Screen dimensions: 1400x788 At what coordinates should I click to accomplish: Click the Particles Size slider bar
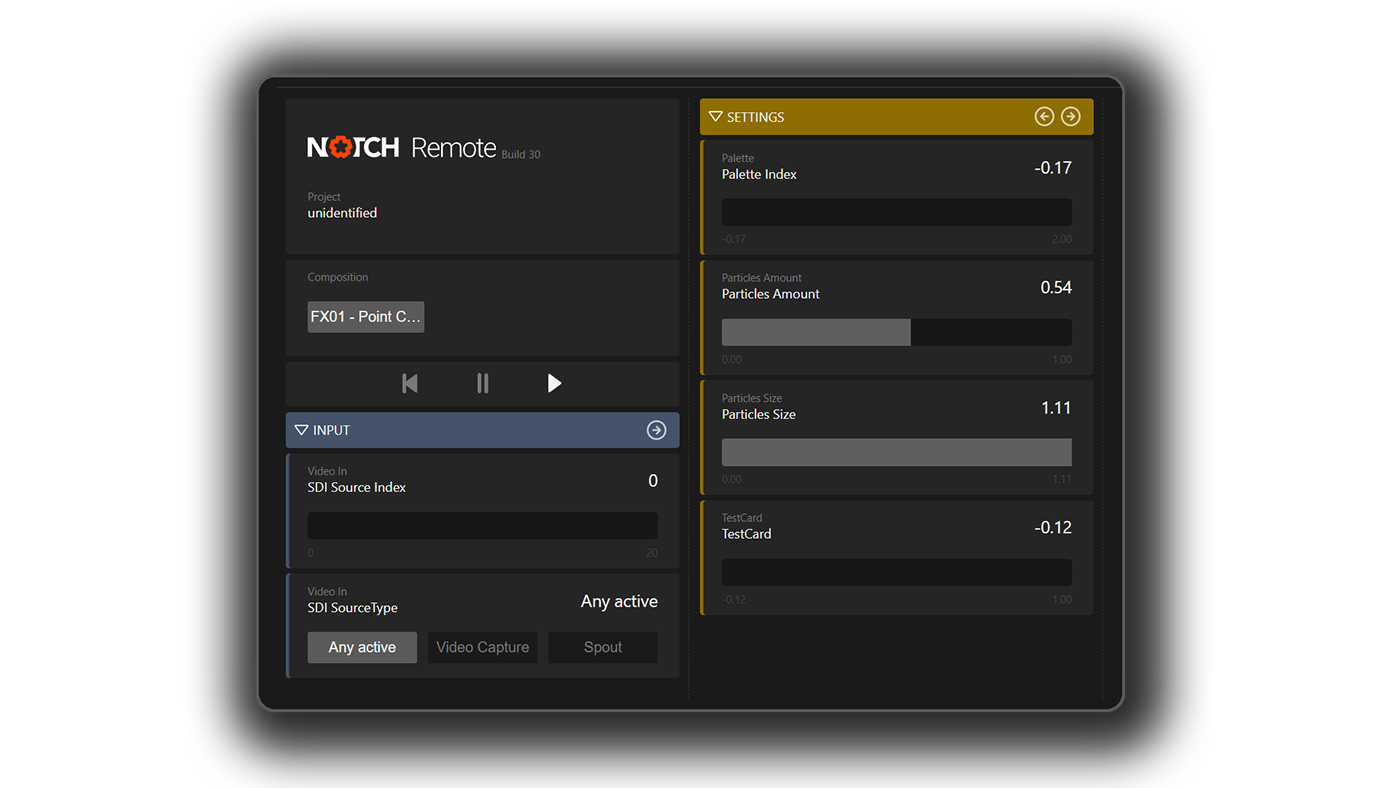point(897,452)
